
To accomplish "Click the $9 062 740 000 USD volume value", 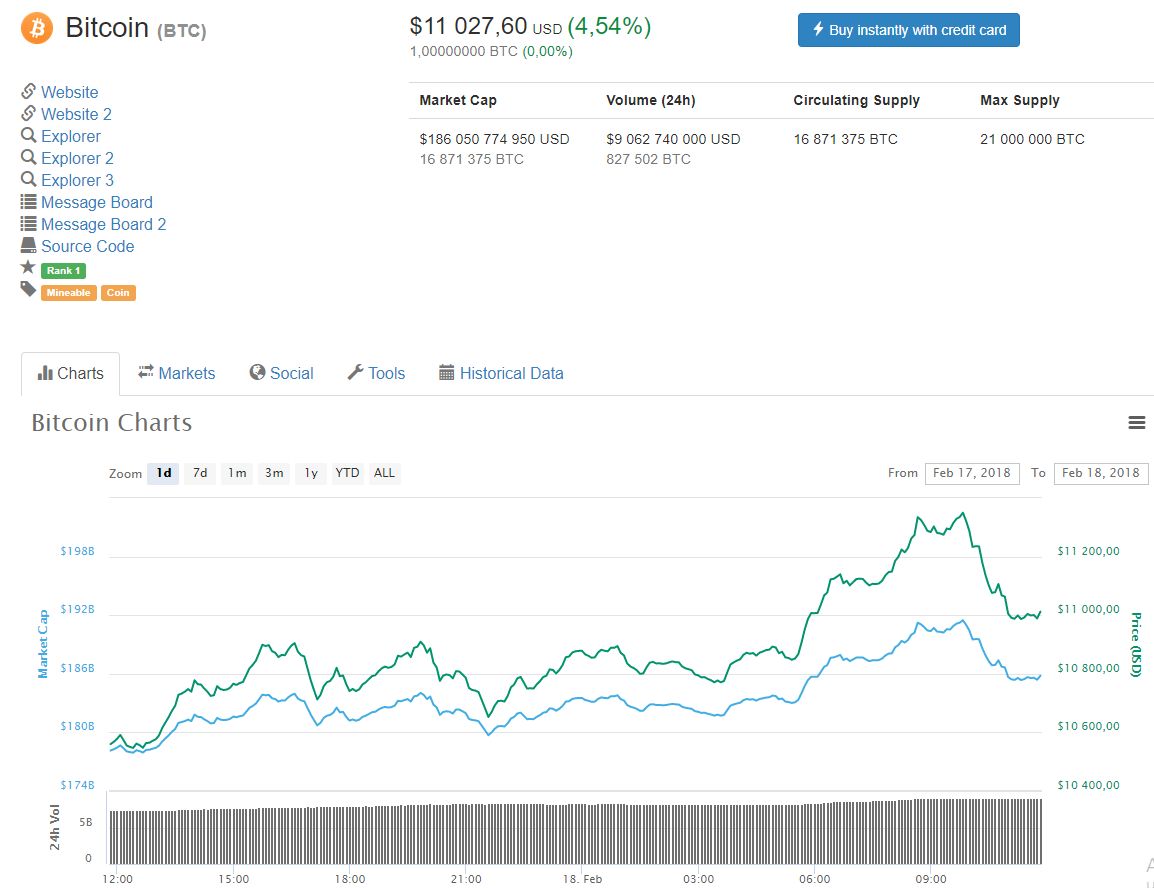I will pyautogui.click(x=673, y=139).
